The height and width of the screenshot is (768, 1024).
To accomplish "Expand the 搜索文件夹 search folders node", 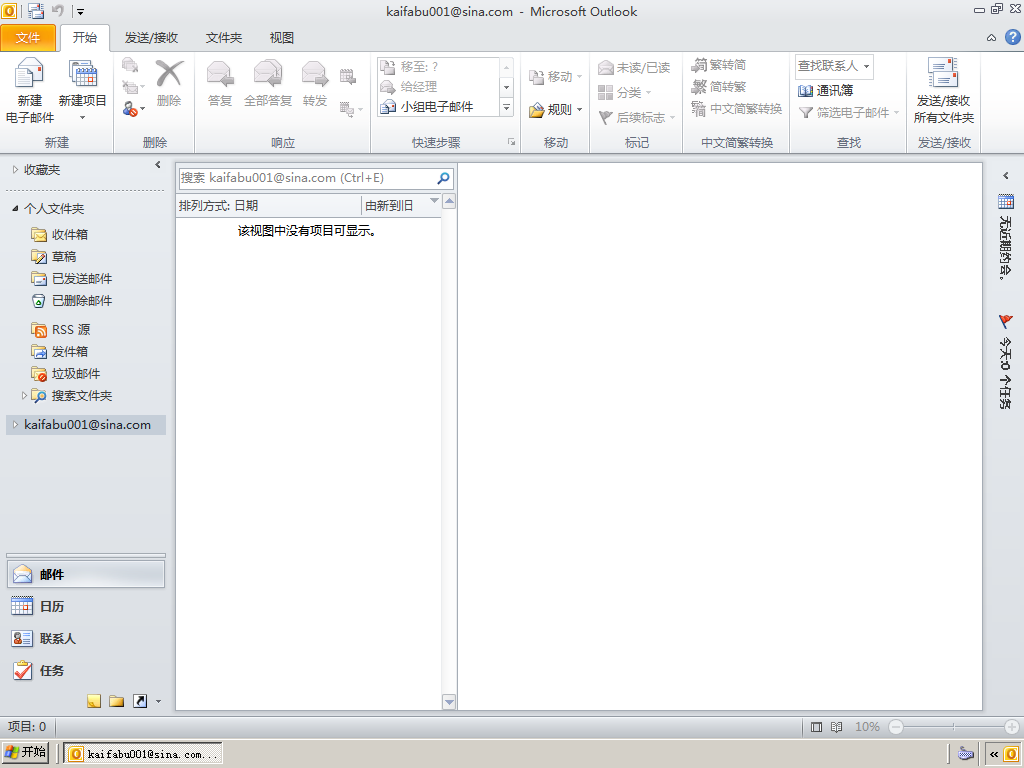I will (24, 395).
